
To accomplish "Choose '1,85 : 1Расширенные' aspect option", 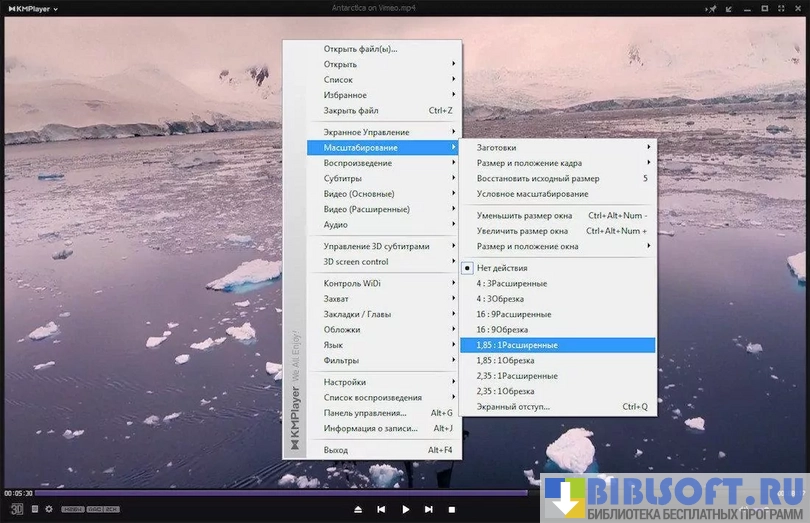I will 517,345.
